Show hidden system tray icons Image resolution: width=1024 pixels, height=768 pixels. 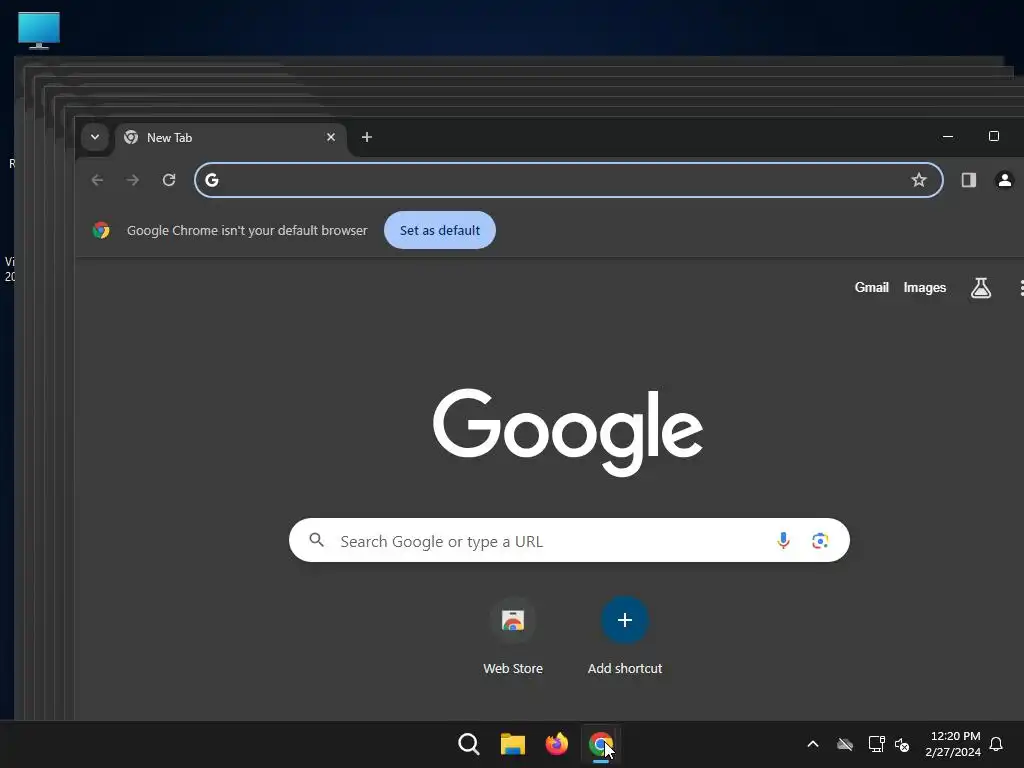click(x=813, y=744)
